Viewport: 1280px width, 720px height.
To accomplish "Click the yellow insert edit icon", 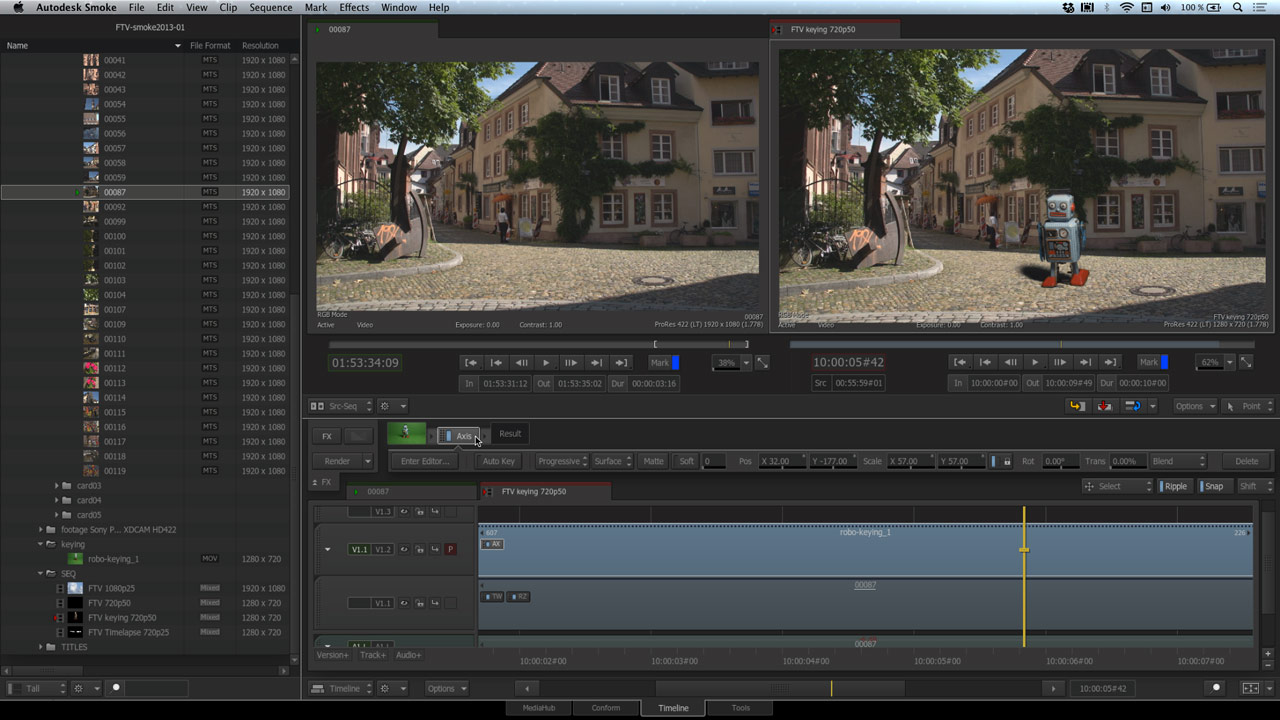I will coord(1077,406).
